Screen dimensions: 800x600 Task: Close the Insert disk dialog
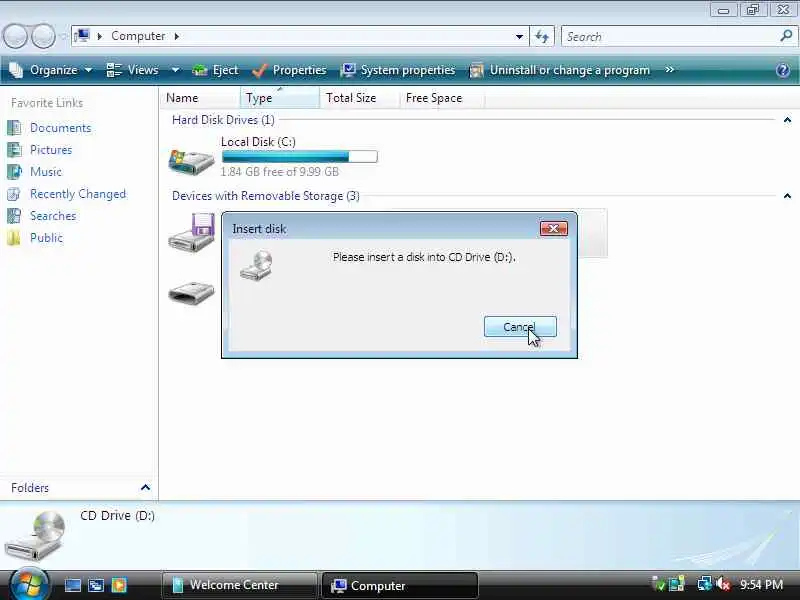point(554,229)
